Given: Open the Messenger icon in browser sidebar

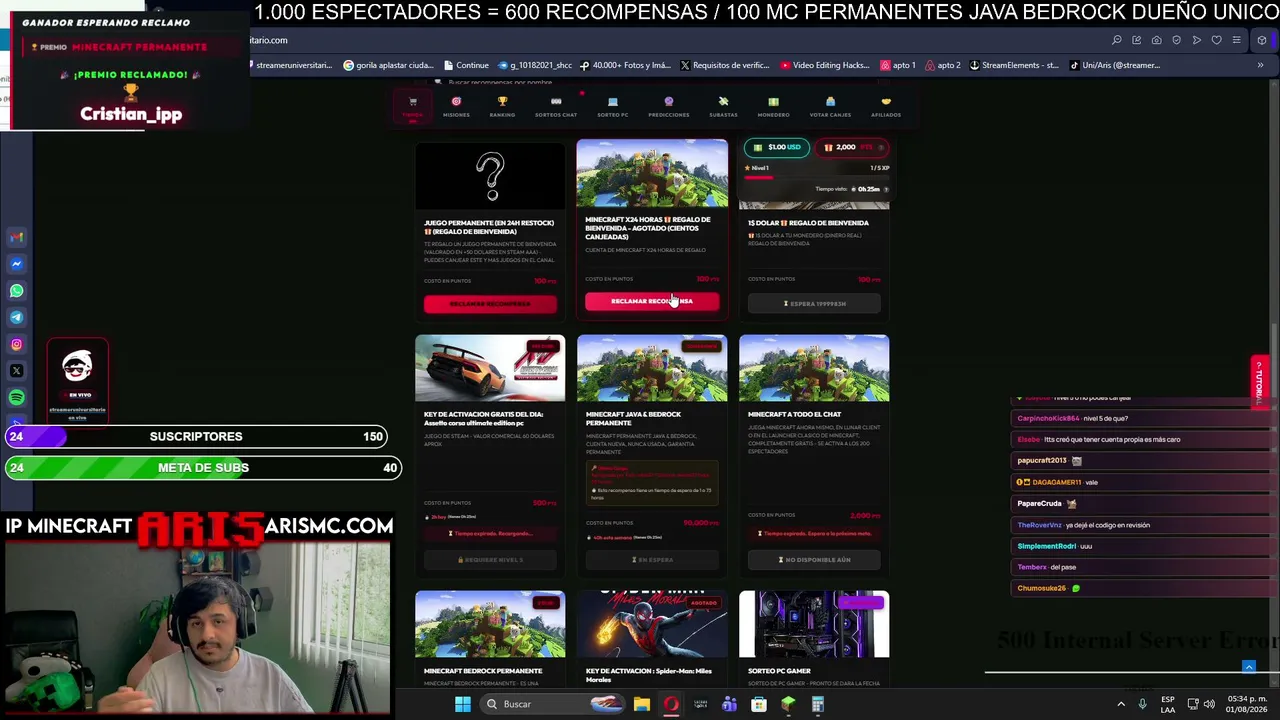Looking at the screenshot, I should pyautogui.click(x=16, y=264).
